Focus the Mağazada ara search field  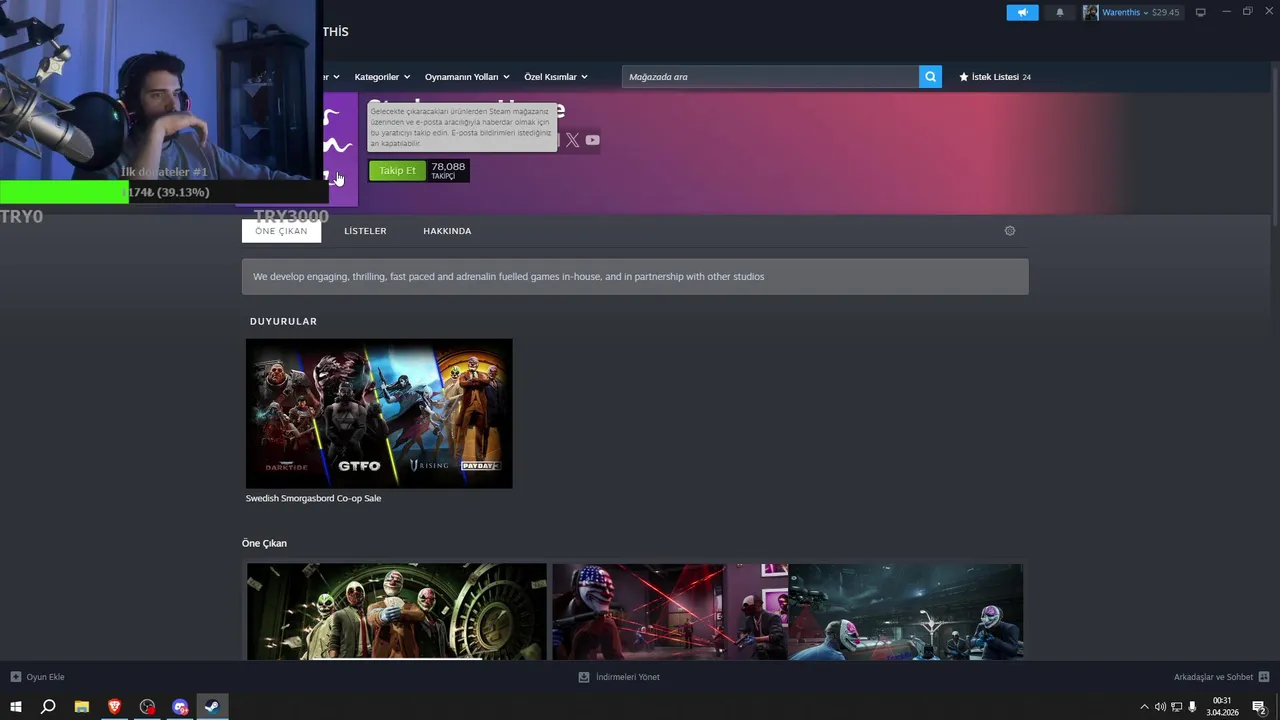770,77
